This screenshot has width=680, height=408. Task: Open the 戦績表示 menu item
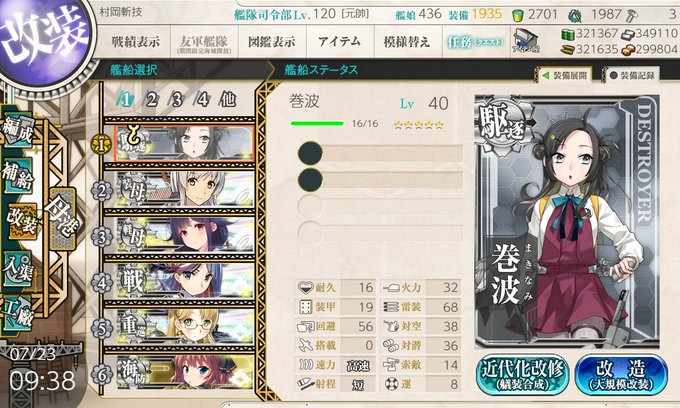coord(135,42)
